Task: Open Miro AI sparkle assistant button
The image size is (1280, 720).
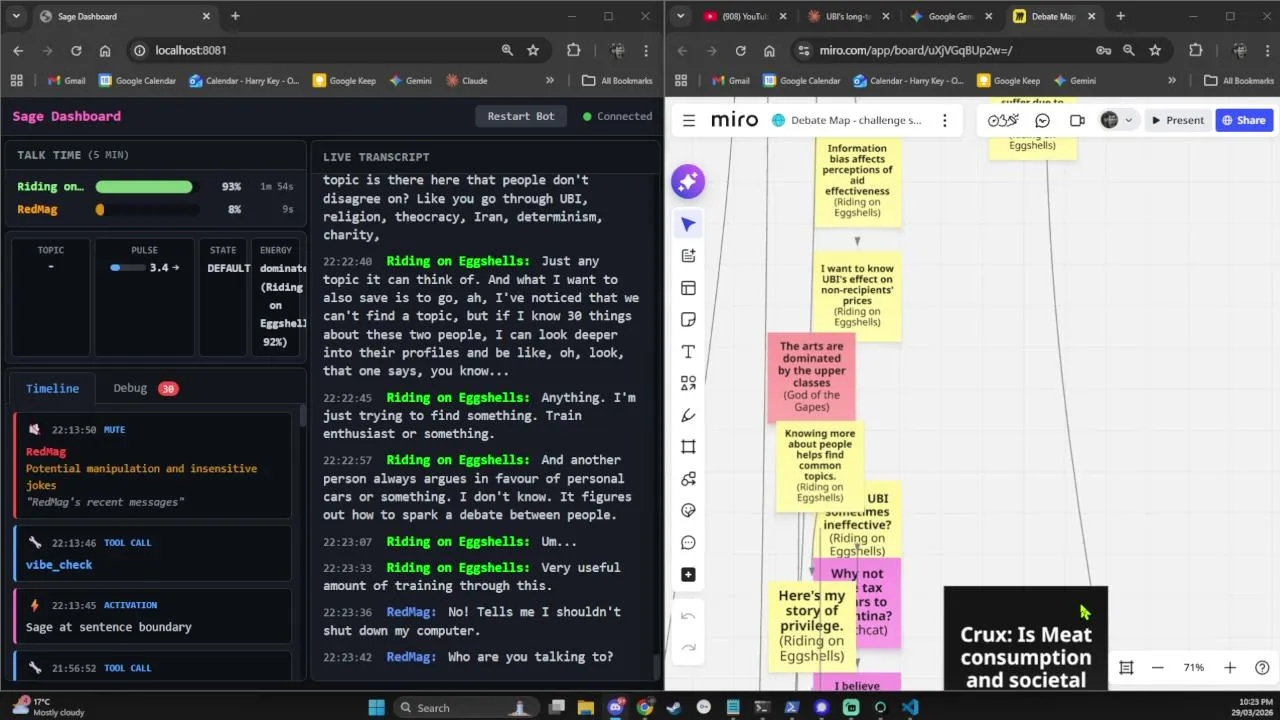Action: click(688, 181)
